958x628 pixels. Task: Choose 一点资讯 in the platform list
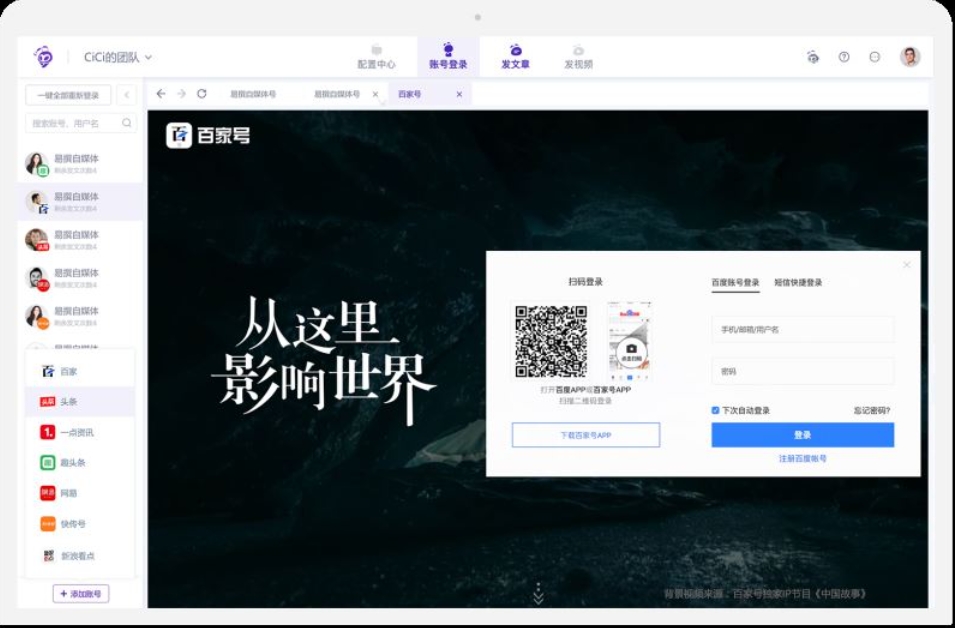[x=80, y=432]
